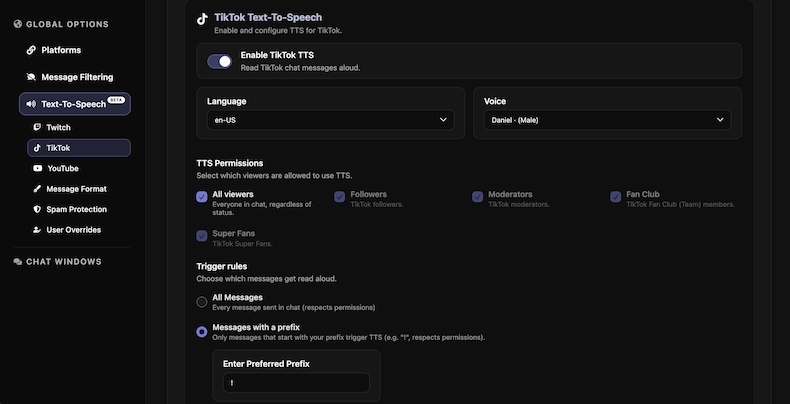Uncheck the All viewers checkbox
This screenshot has width=790, height=404.
(202, 197)
